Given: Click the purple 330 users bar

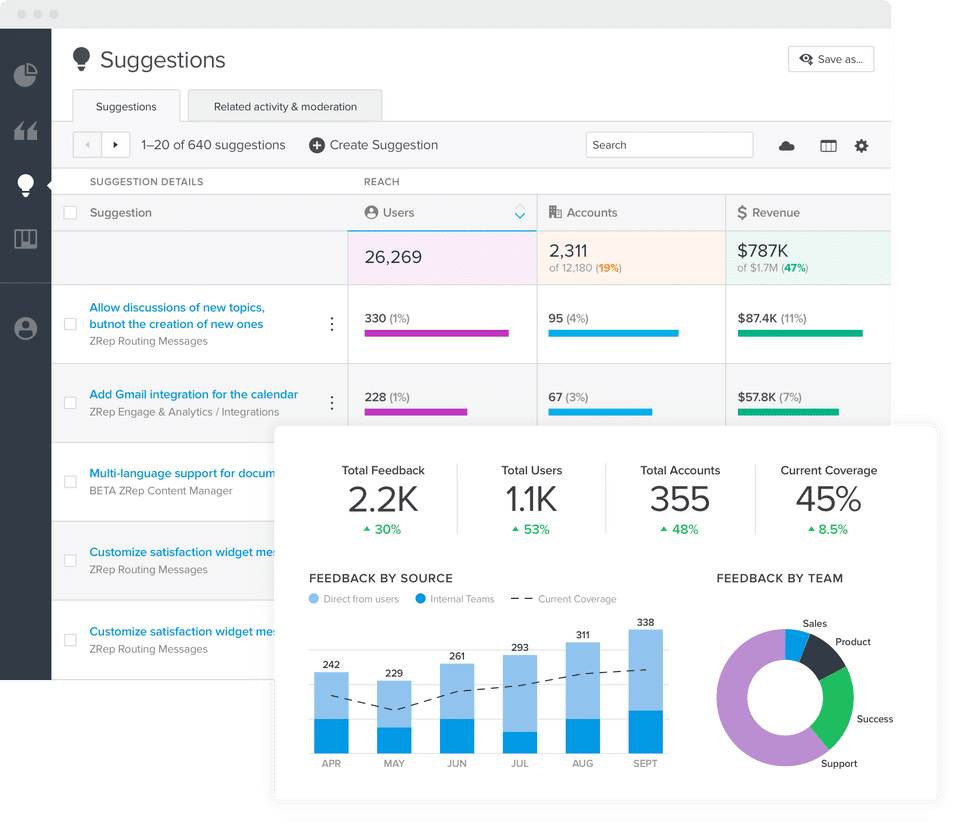Looking at the screenshot, I should tap(437, 333).
